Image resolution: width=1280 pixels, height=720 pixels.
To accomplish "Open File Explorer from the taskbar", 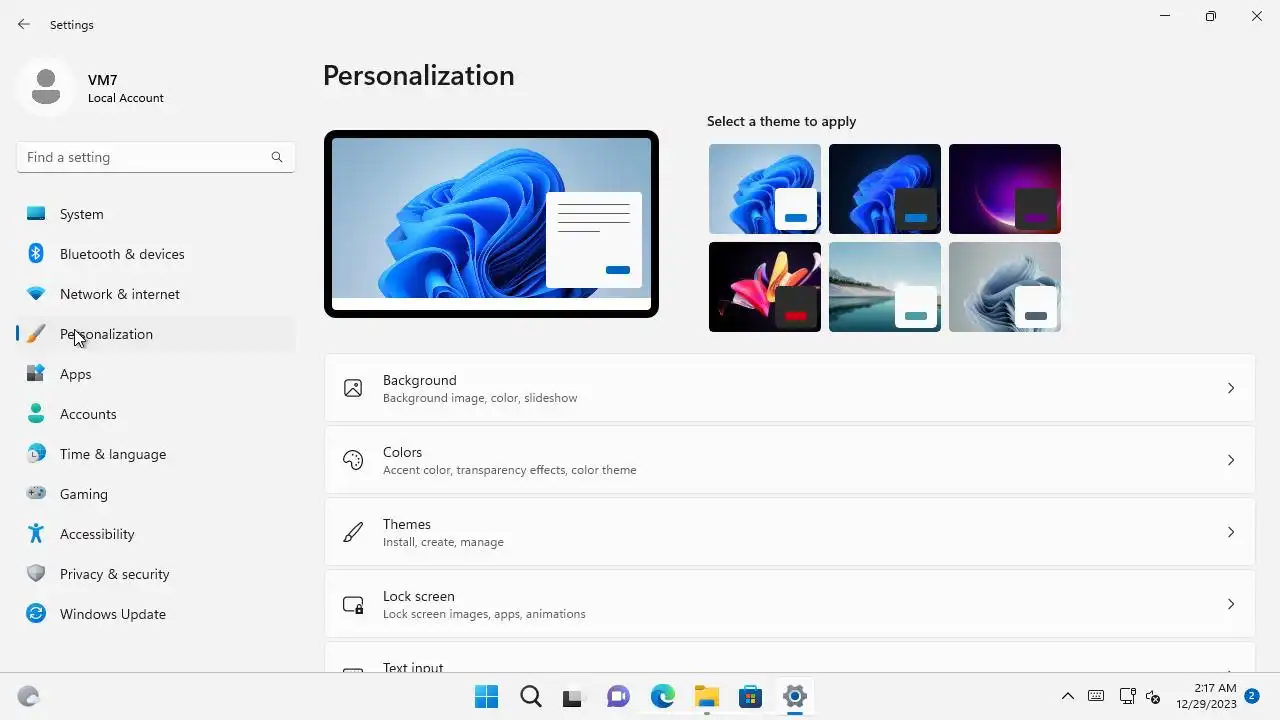I will pyautogui.click(x=707, y=697).
